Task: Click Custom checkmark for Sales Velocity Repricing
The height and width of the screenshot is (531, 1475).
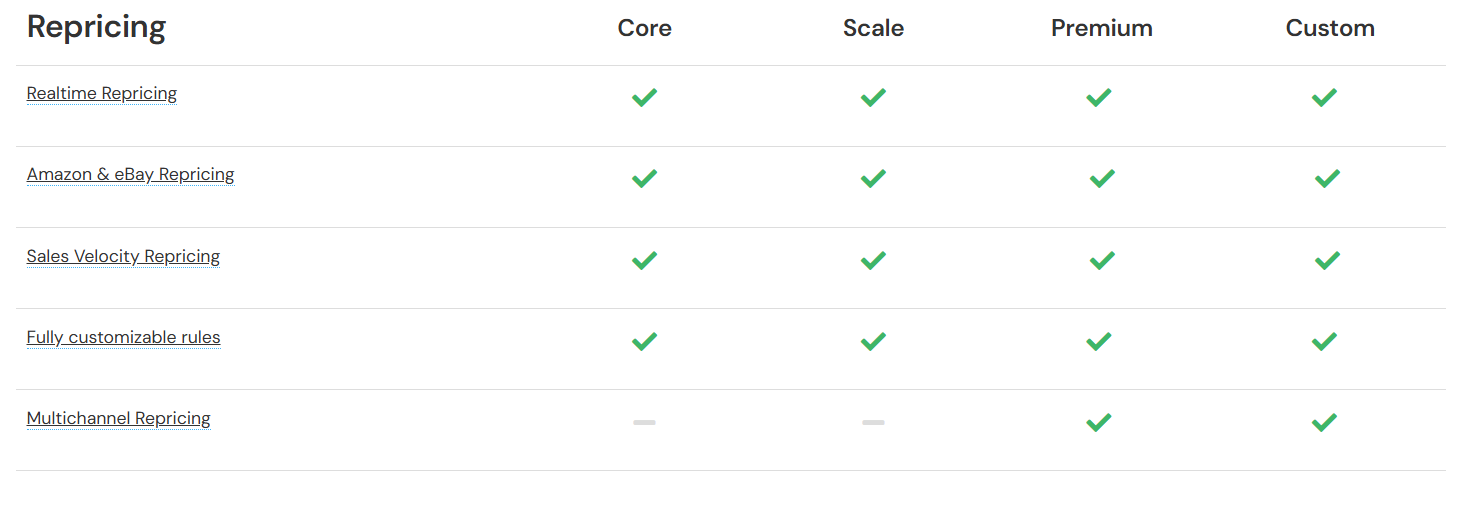Action: pyautogui.click(x=1327, y=260)
